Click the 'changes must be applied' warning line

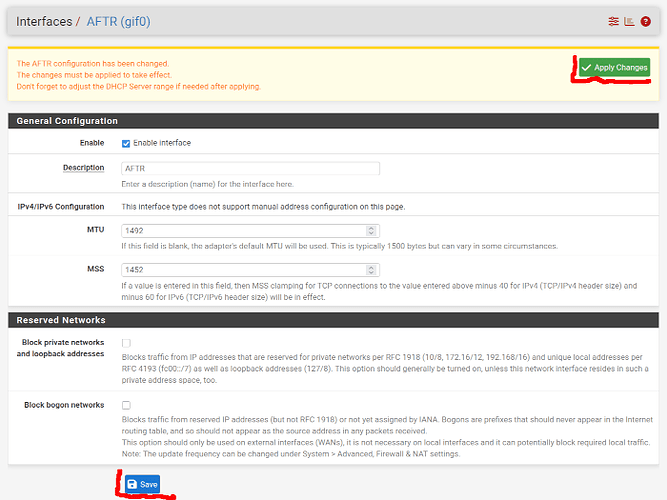pyautogui.click(x=94, y=75)
